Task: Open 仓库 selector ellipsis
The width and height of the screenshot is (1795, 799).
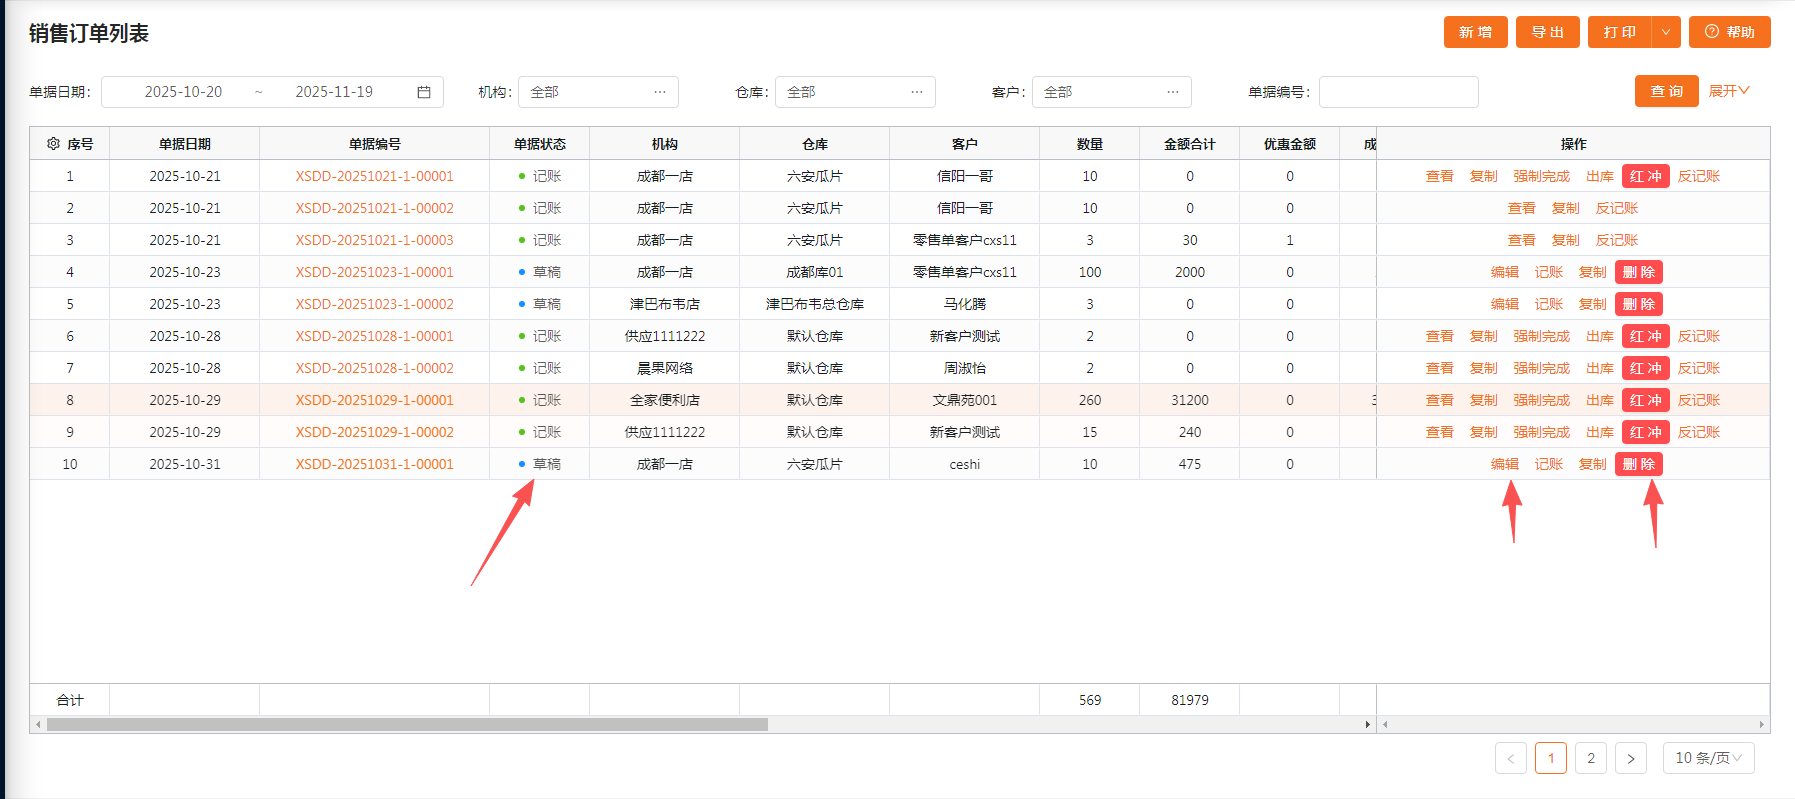Action: point(917,92)
